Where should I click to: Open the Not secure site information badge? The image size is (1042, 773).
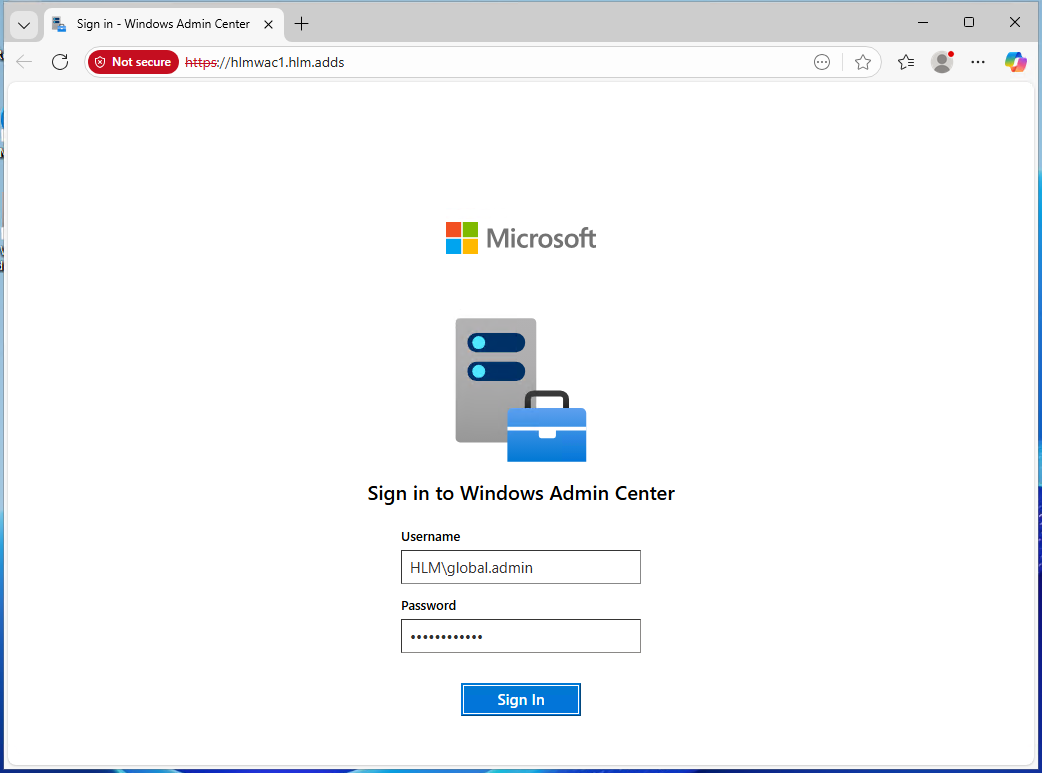point(133,62)
